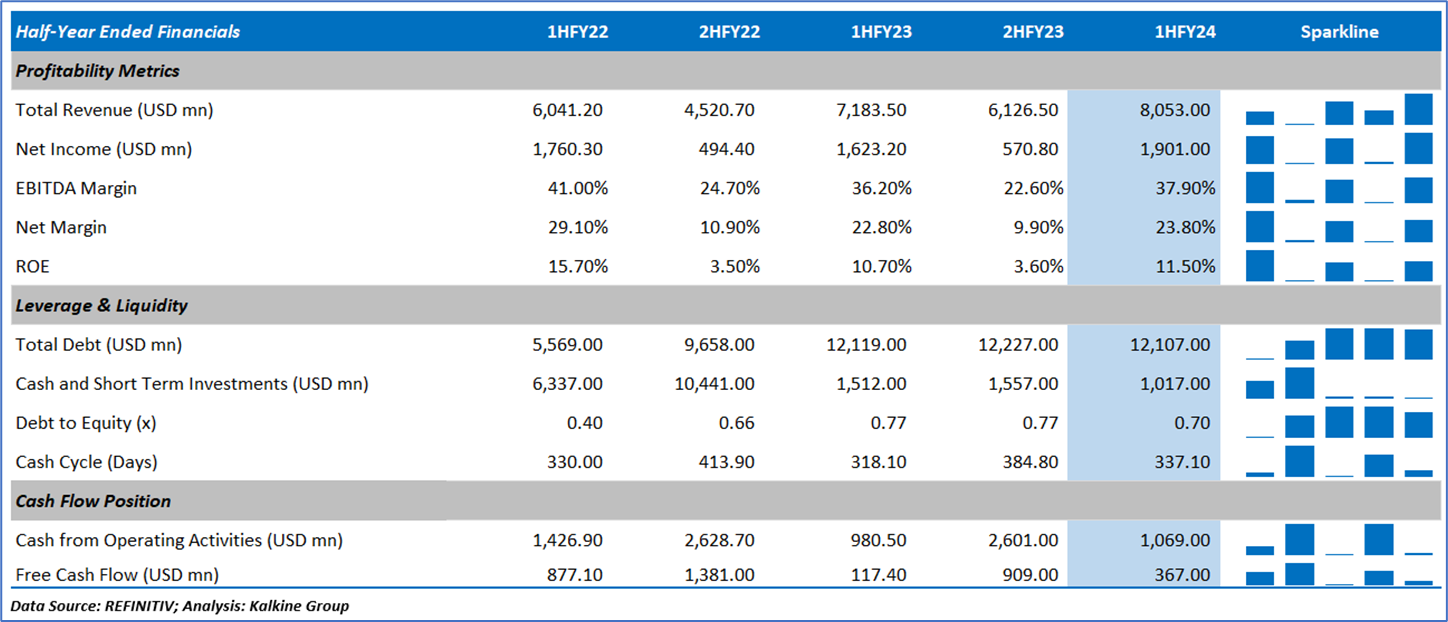1448x622 pixels.
Task: Click the 1HFY24 column header
Action: [1185, 32]
